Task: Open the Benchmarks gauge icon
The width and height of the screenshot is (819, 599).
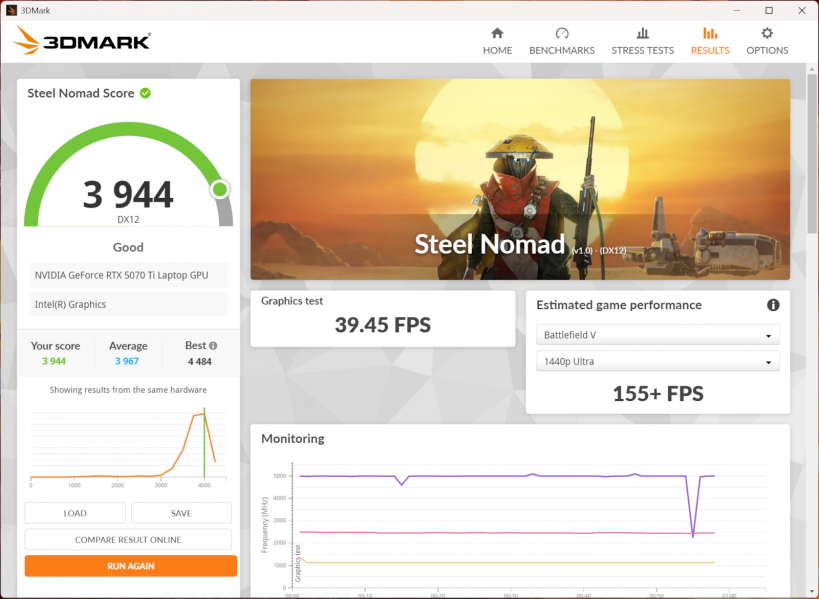Action: pos(561,33)
